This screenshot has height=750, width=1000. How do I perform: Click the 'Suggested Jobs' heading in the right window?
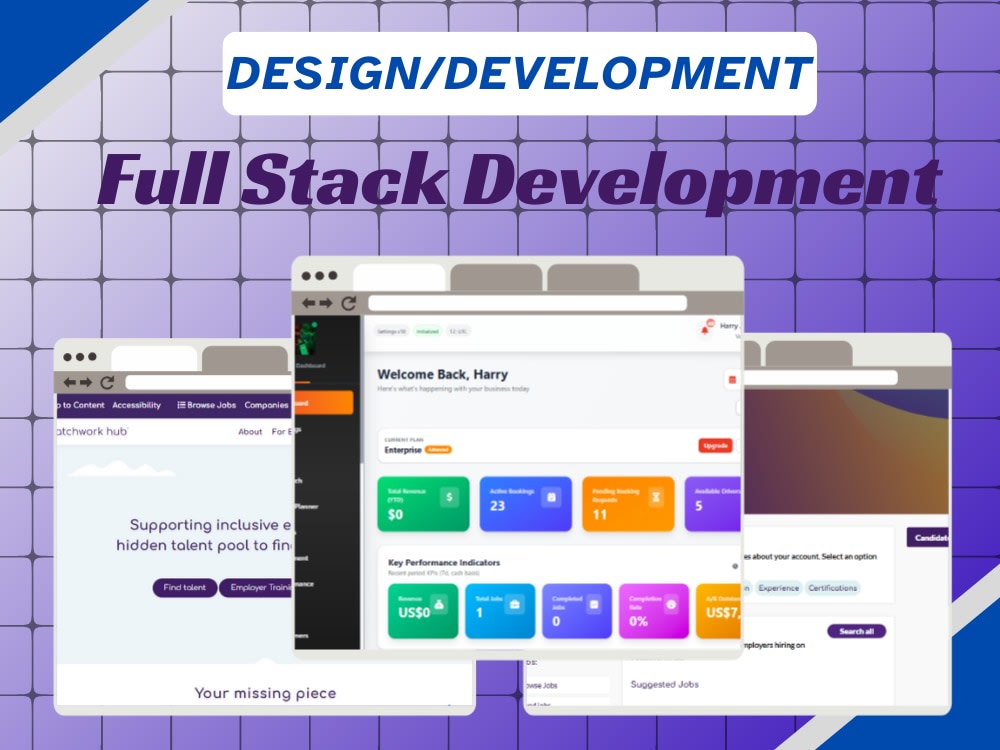click(665, 684)
